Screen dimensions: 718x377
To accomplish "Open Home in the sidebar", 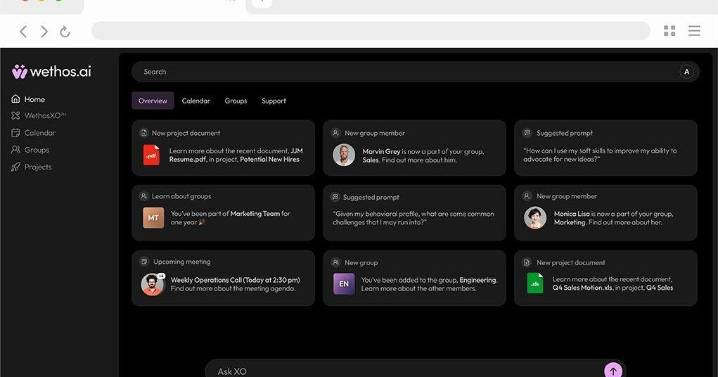I will [28, 99].
